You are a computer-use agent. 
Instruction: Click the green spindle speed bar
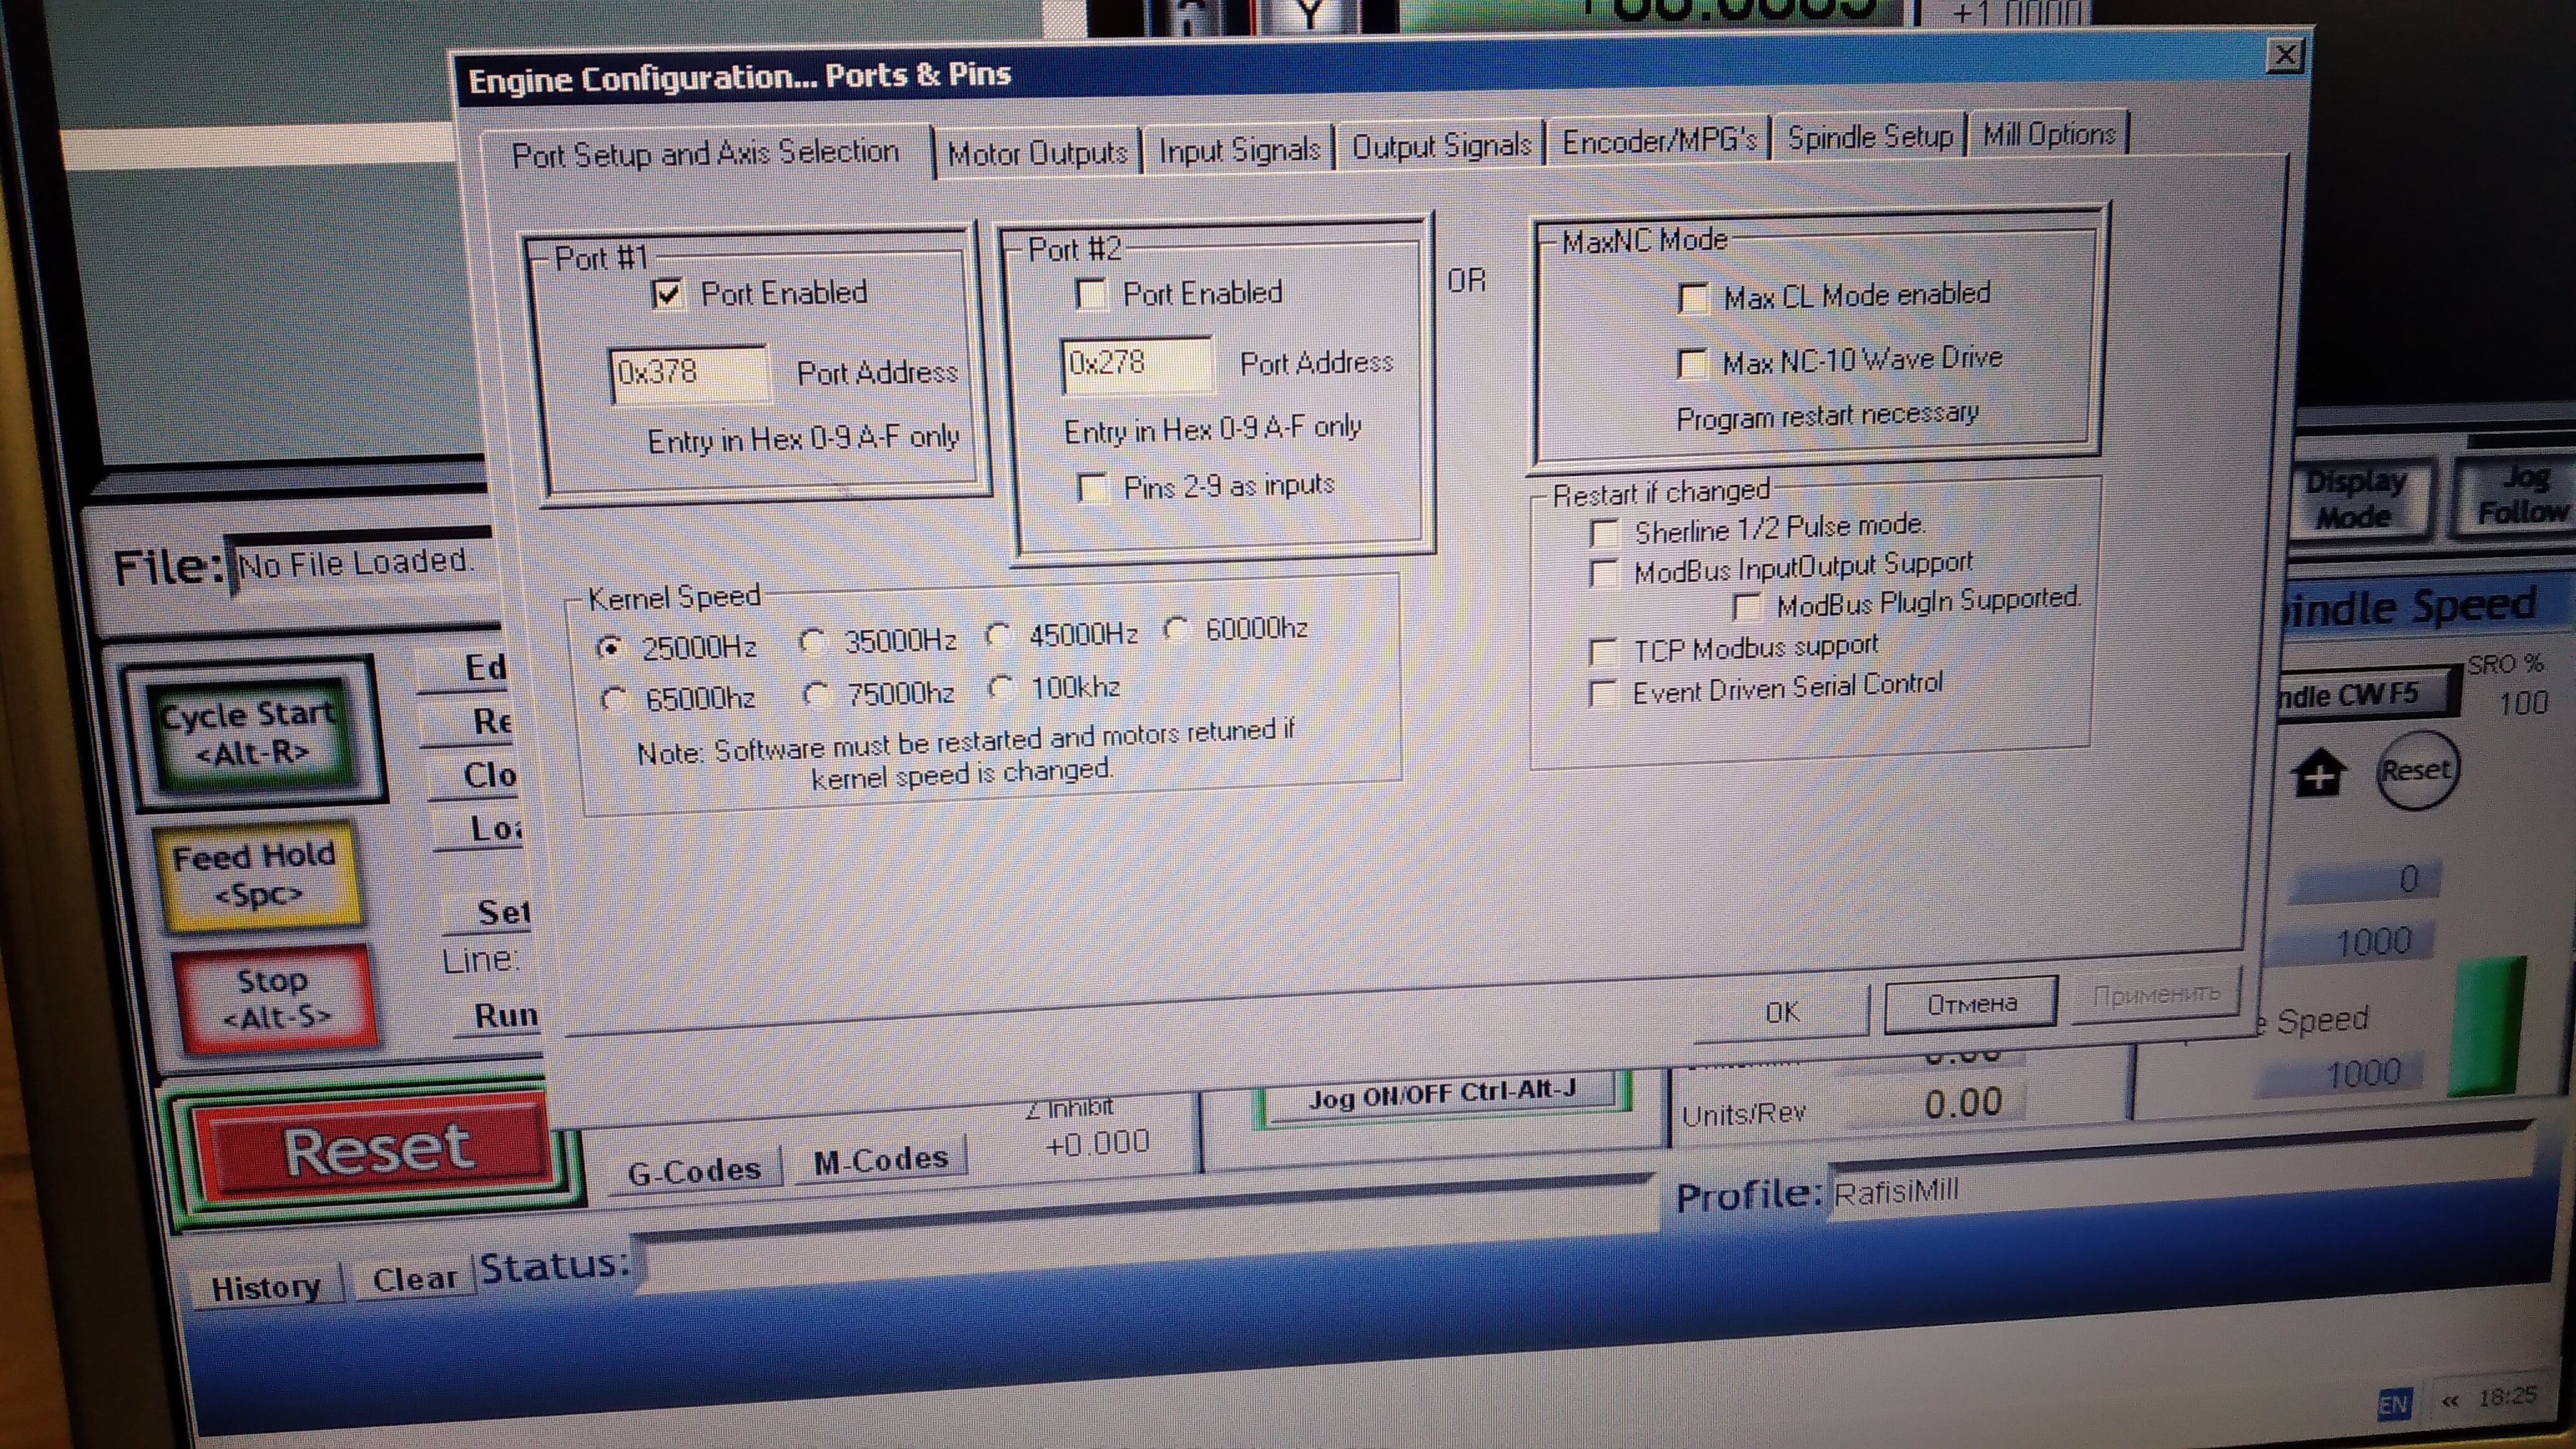2487,1026
